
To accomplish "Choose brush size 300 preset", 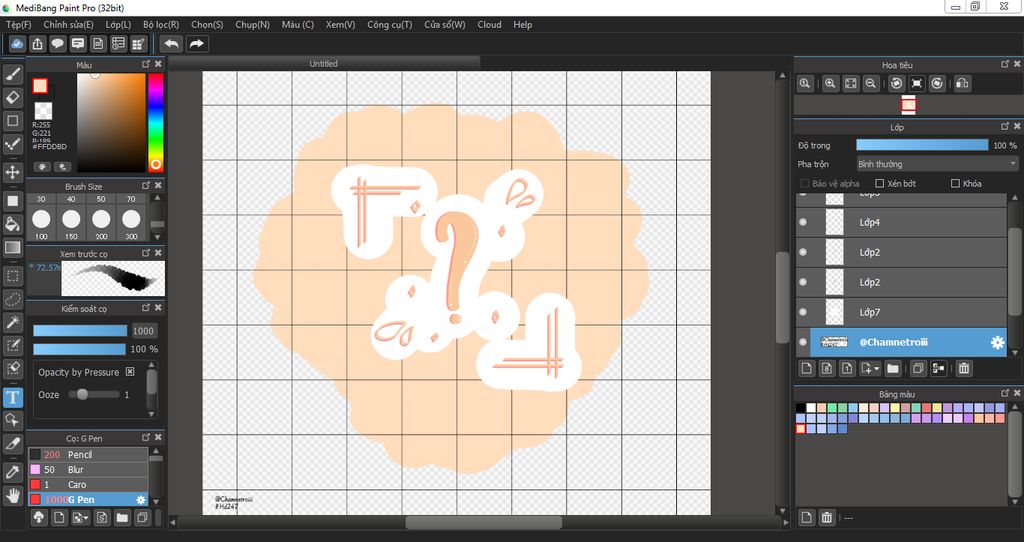I will (x=131, y=223).
